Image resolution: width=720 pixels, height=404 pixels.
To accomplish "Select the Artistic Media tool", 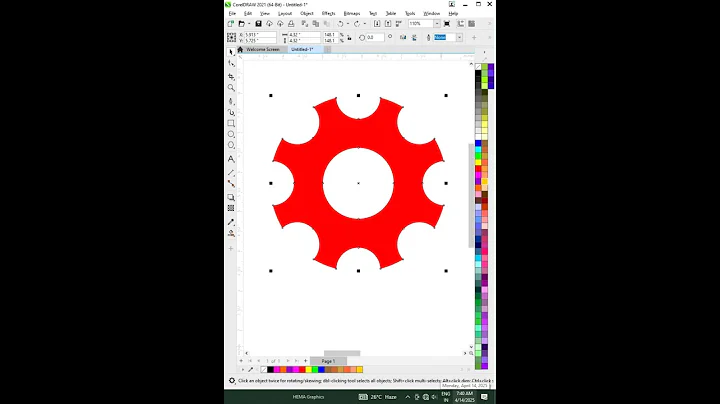I will click(x=231, y=112).
